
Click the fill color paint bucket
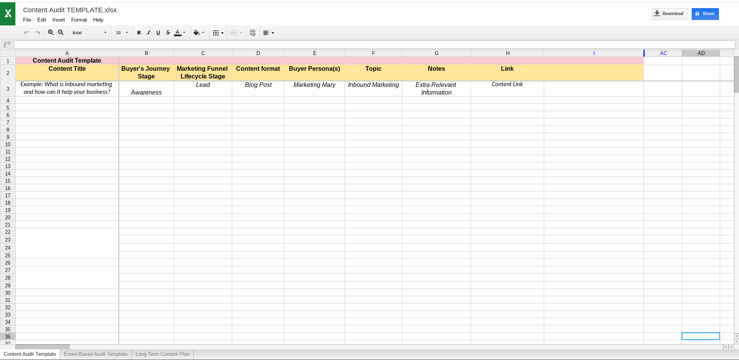197,33
